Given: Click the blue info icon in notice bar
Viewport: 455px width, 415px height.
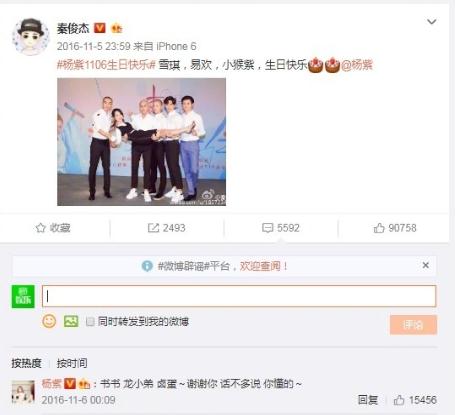Looking at the screenshot, I should click(147, 266).
